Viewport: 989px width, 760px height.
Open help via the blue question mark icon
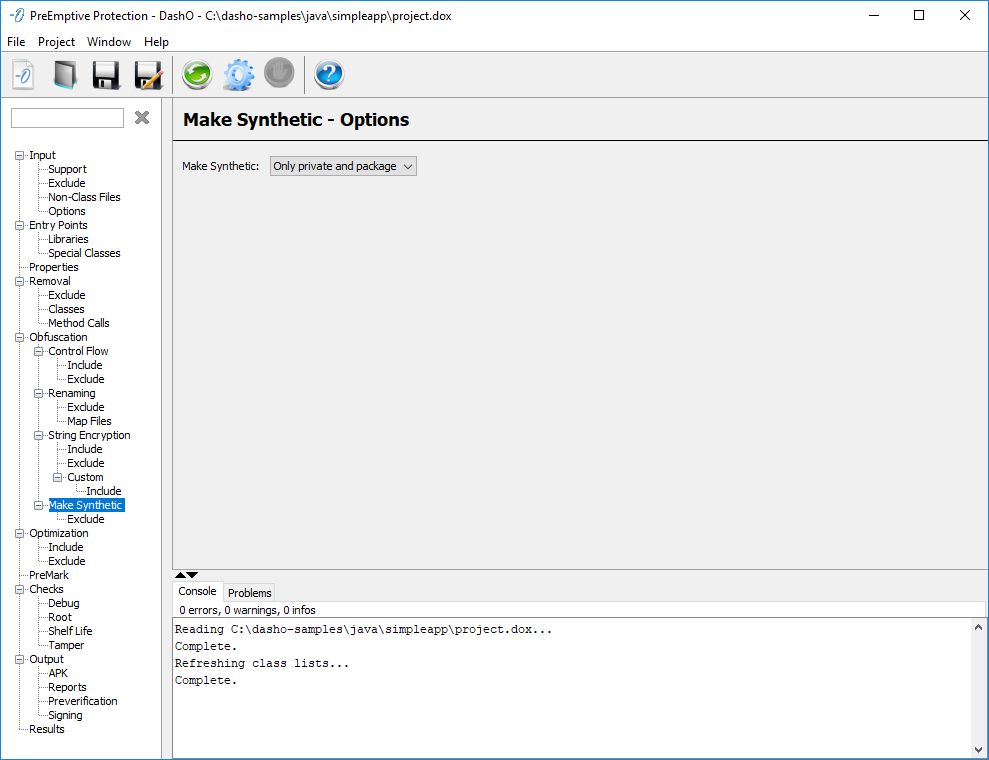(329, 75)
